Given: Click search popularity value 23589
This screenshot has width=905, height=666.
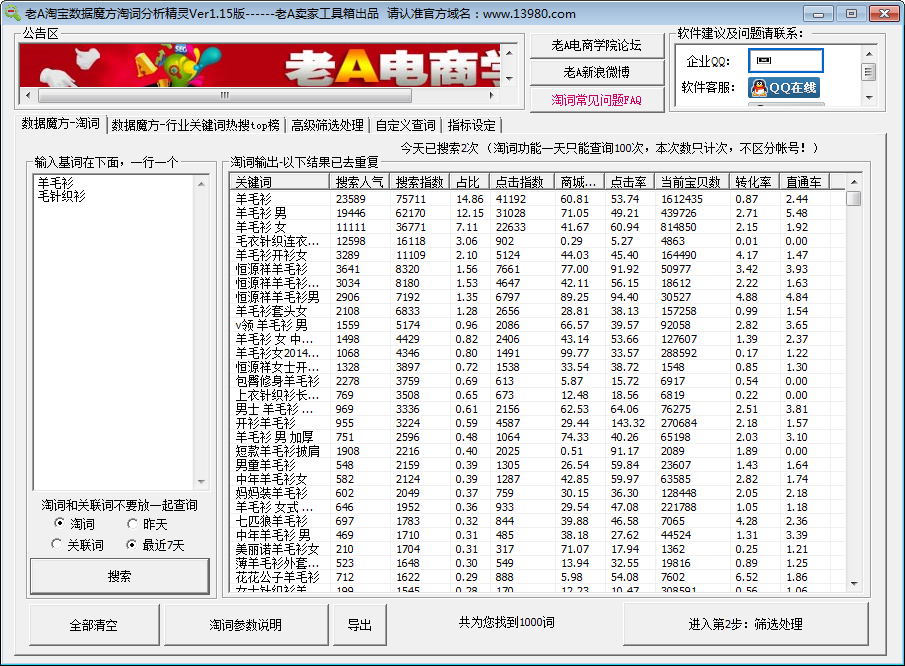Looking at the screenshot, I should tap(350, 199).
